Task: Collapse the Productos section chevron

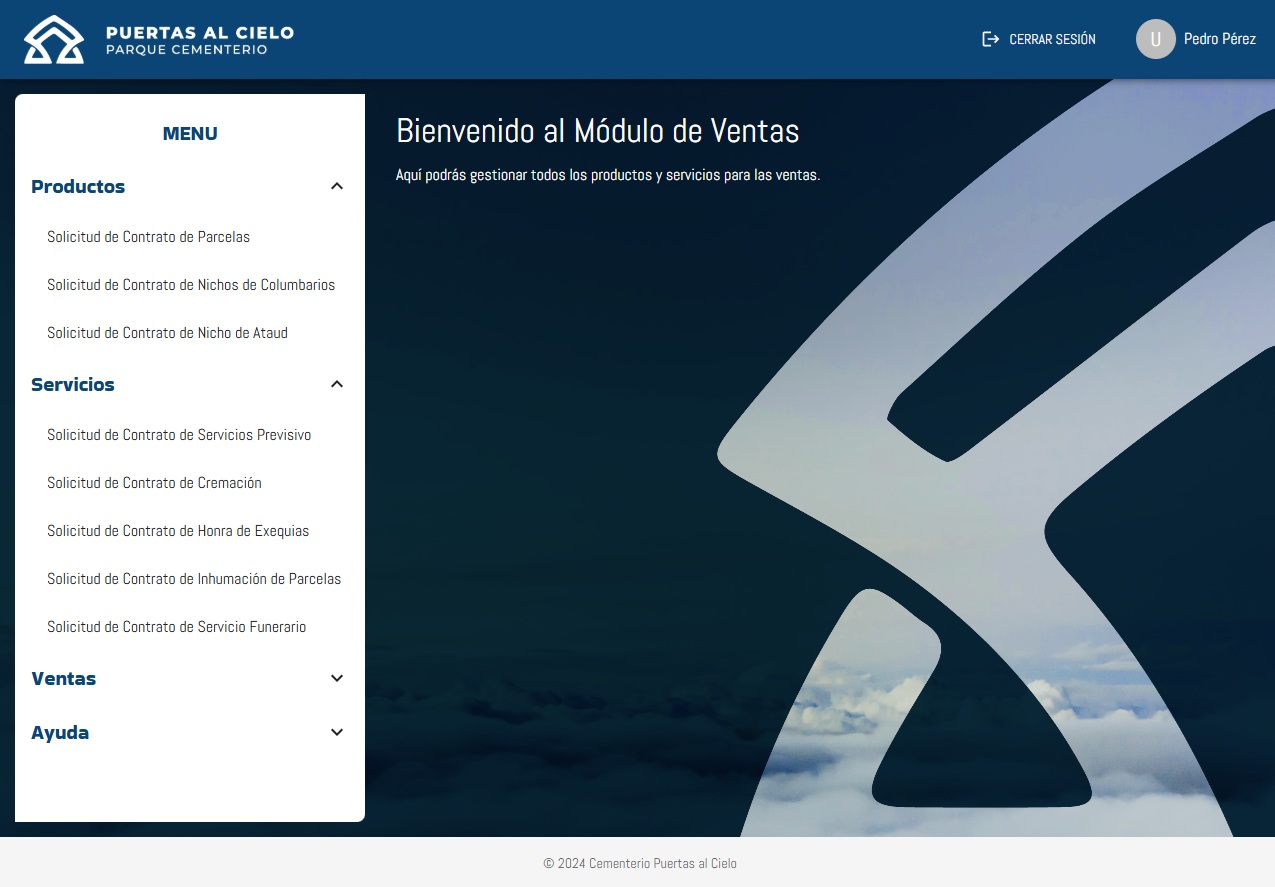Action: [337, 186]
